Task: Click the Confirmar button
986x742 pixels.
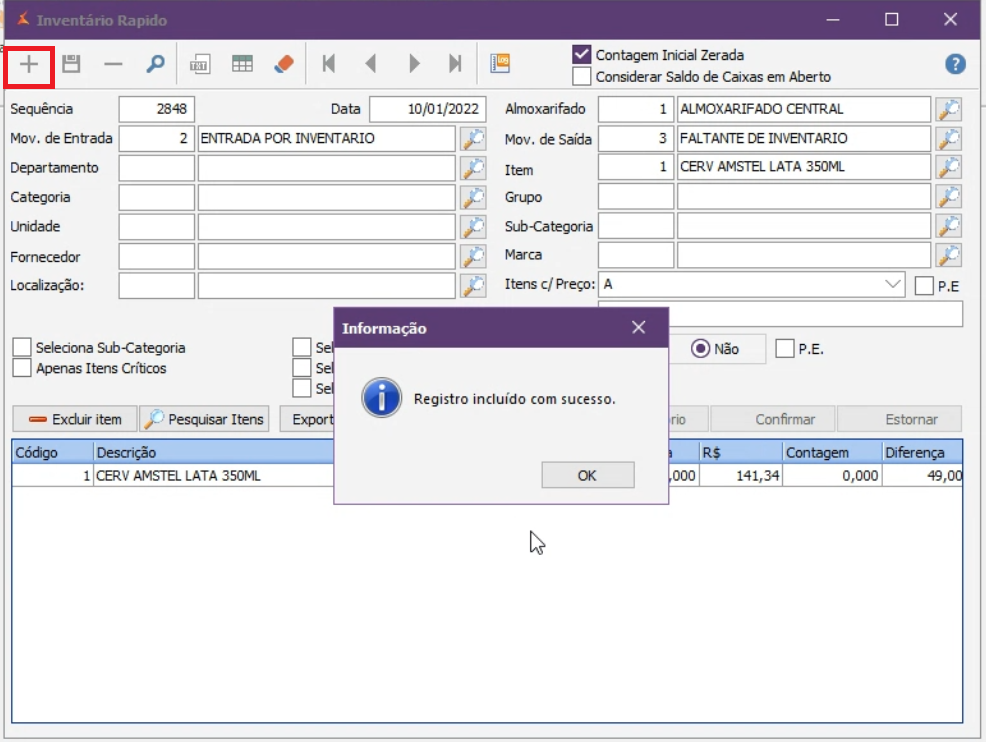Action: (x=773, y=419)
